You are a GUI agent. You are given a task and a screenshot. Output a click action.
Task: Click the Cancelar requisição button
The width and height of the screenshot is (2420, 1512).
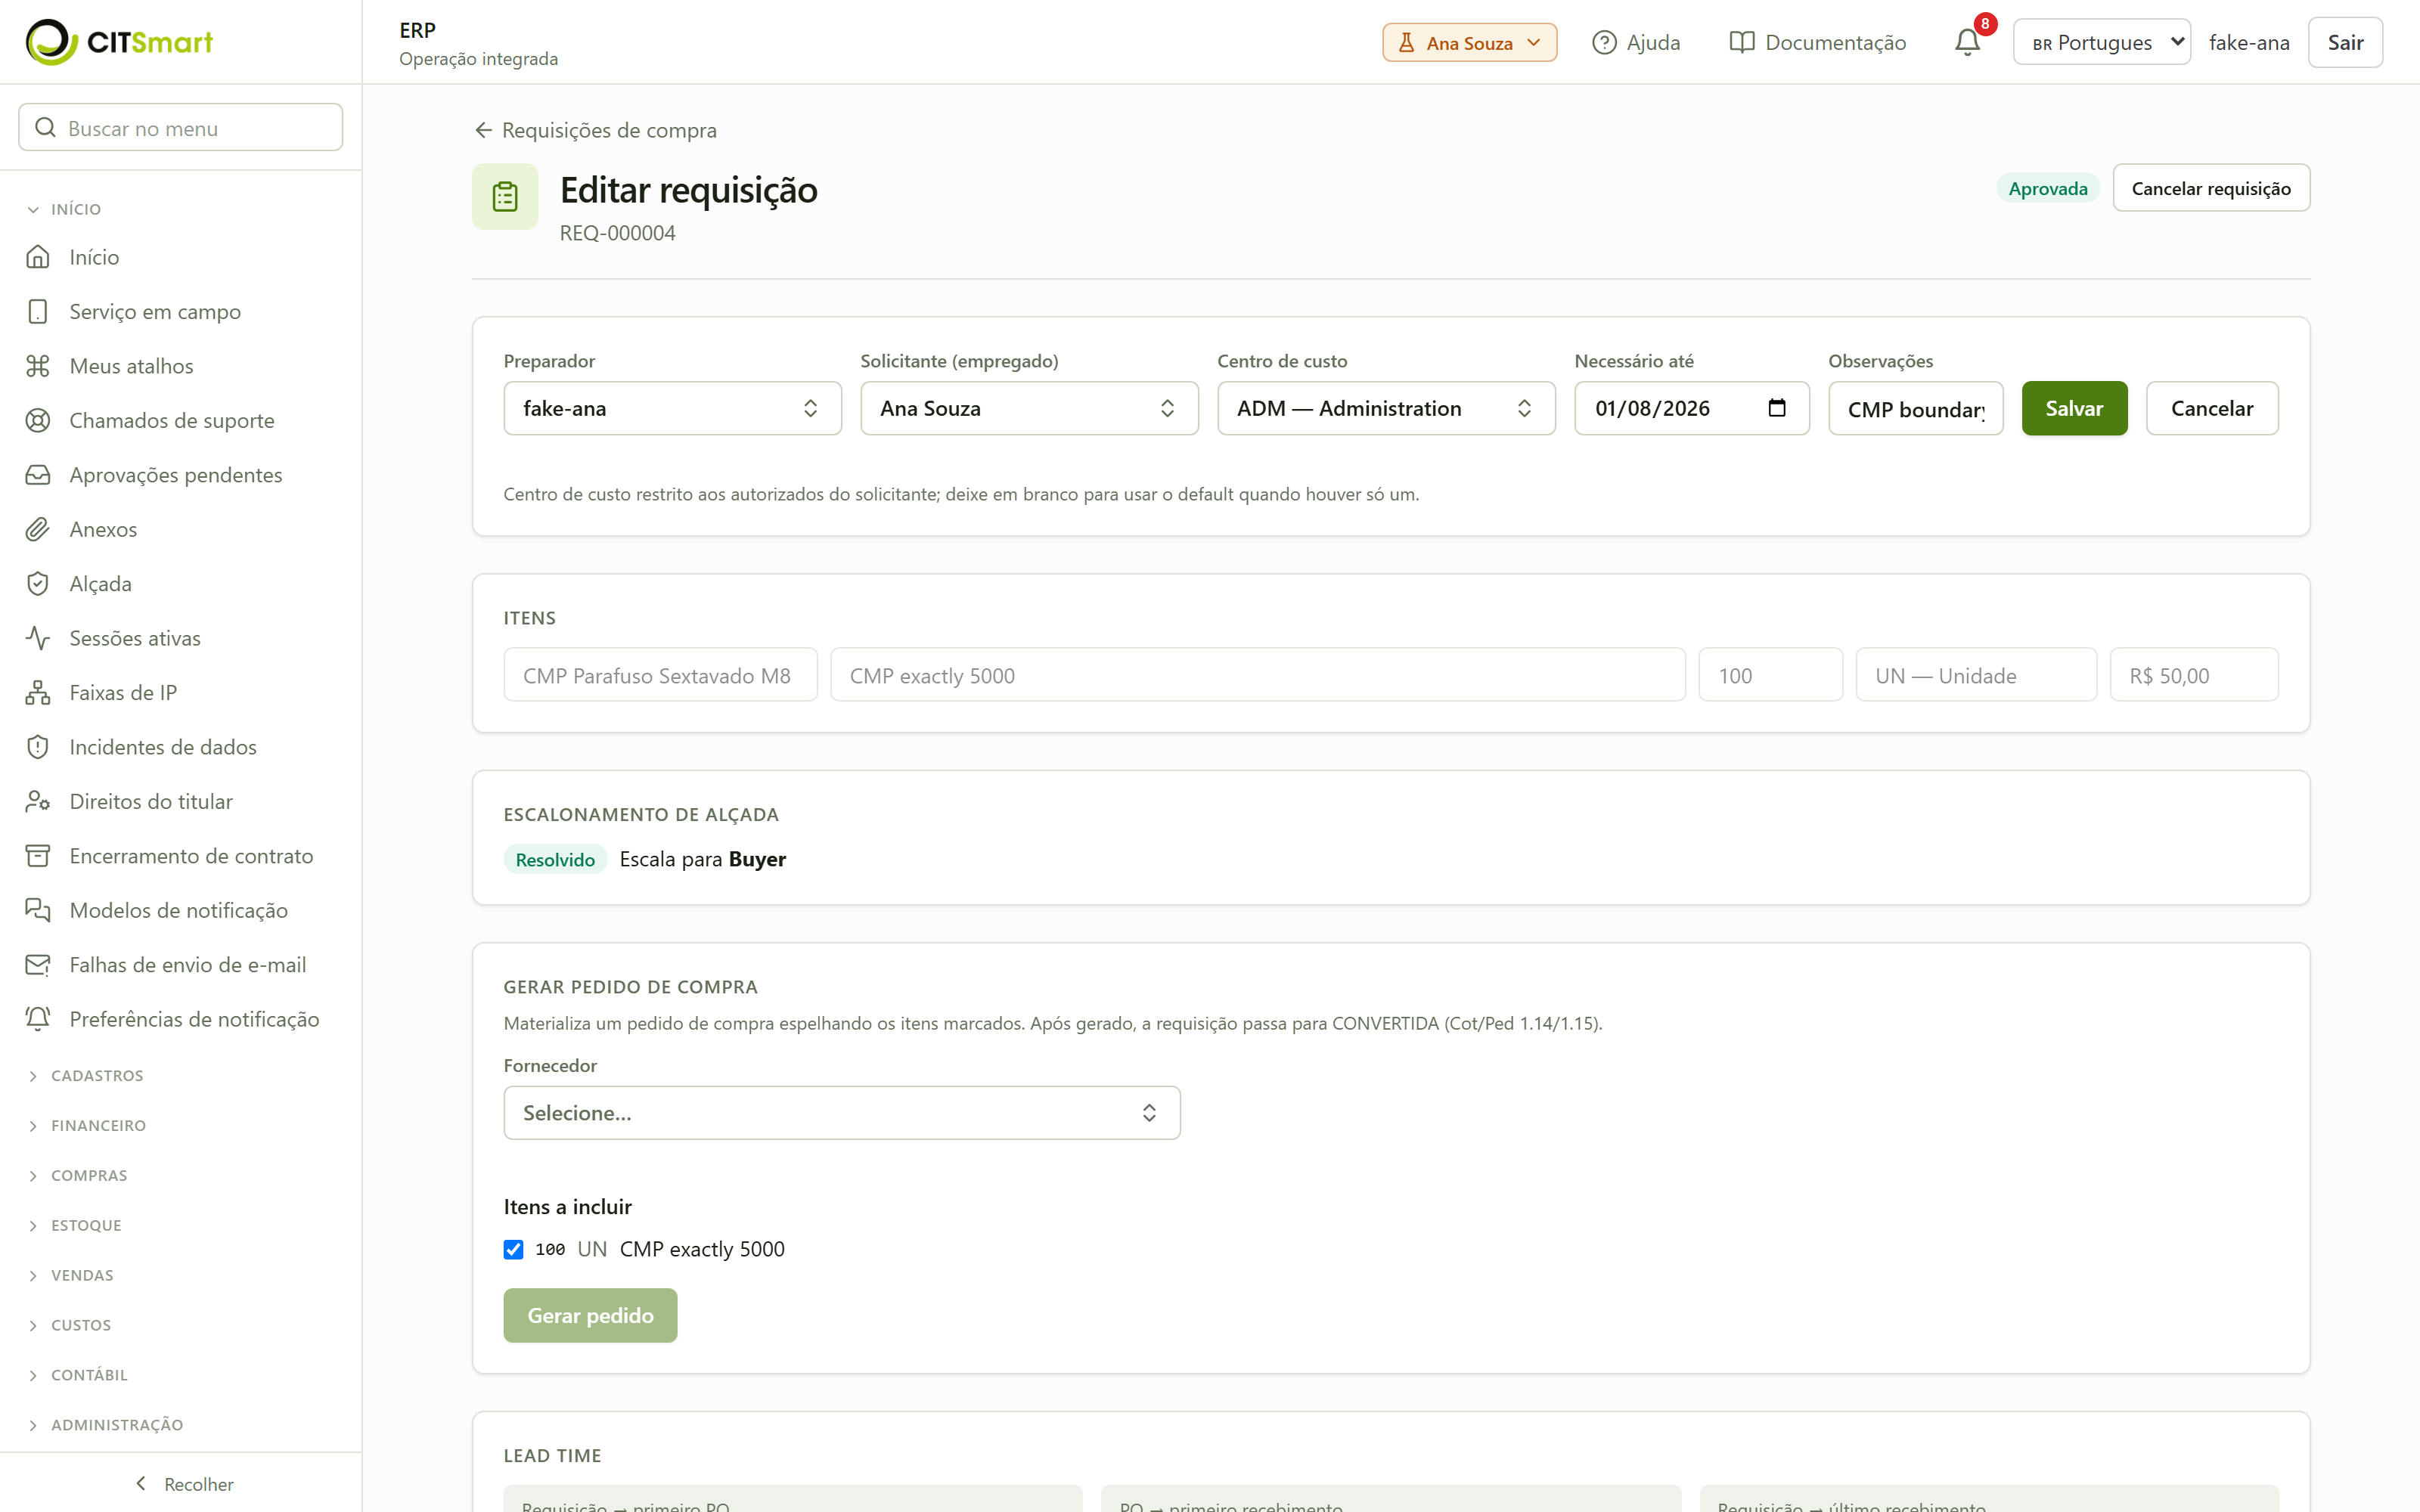[2211, 188]
